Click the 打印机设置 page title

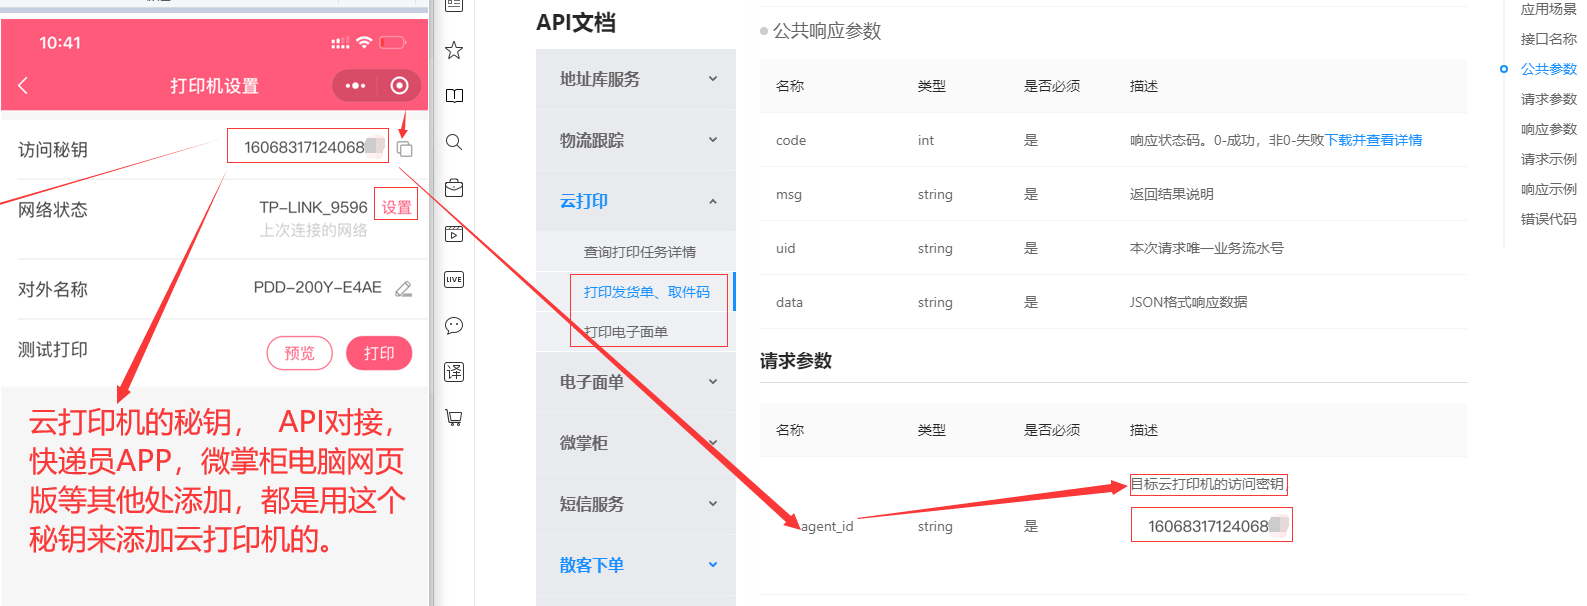(214, 86)
